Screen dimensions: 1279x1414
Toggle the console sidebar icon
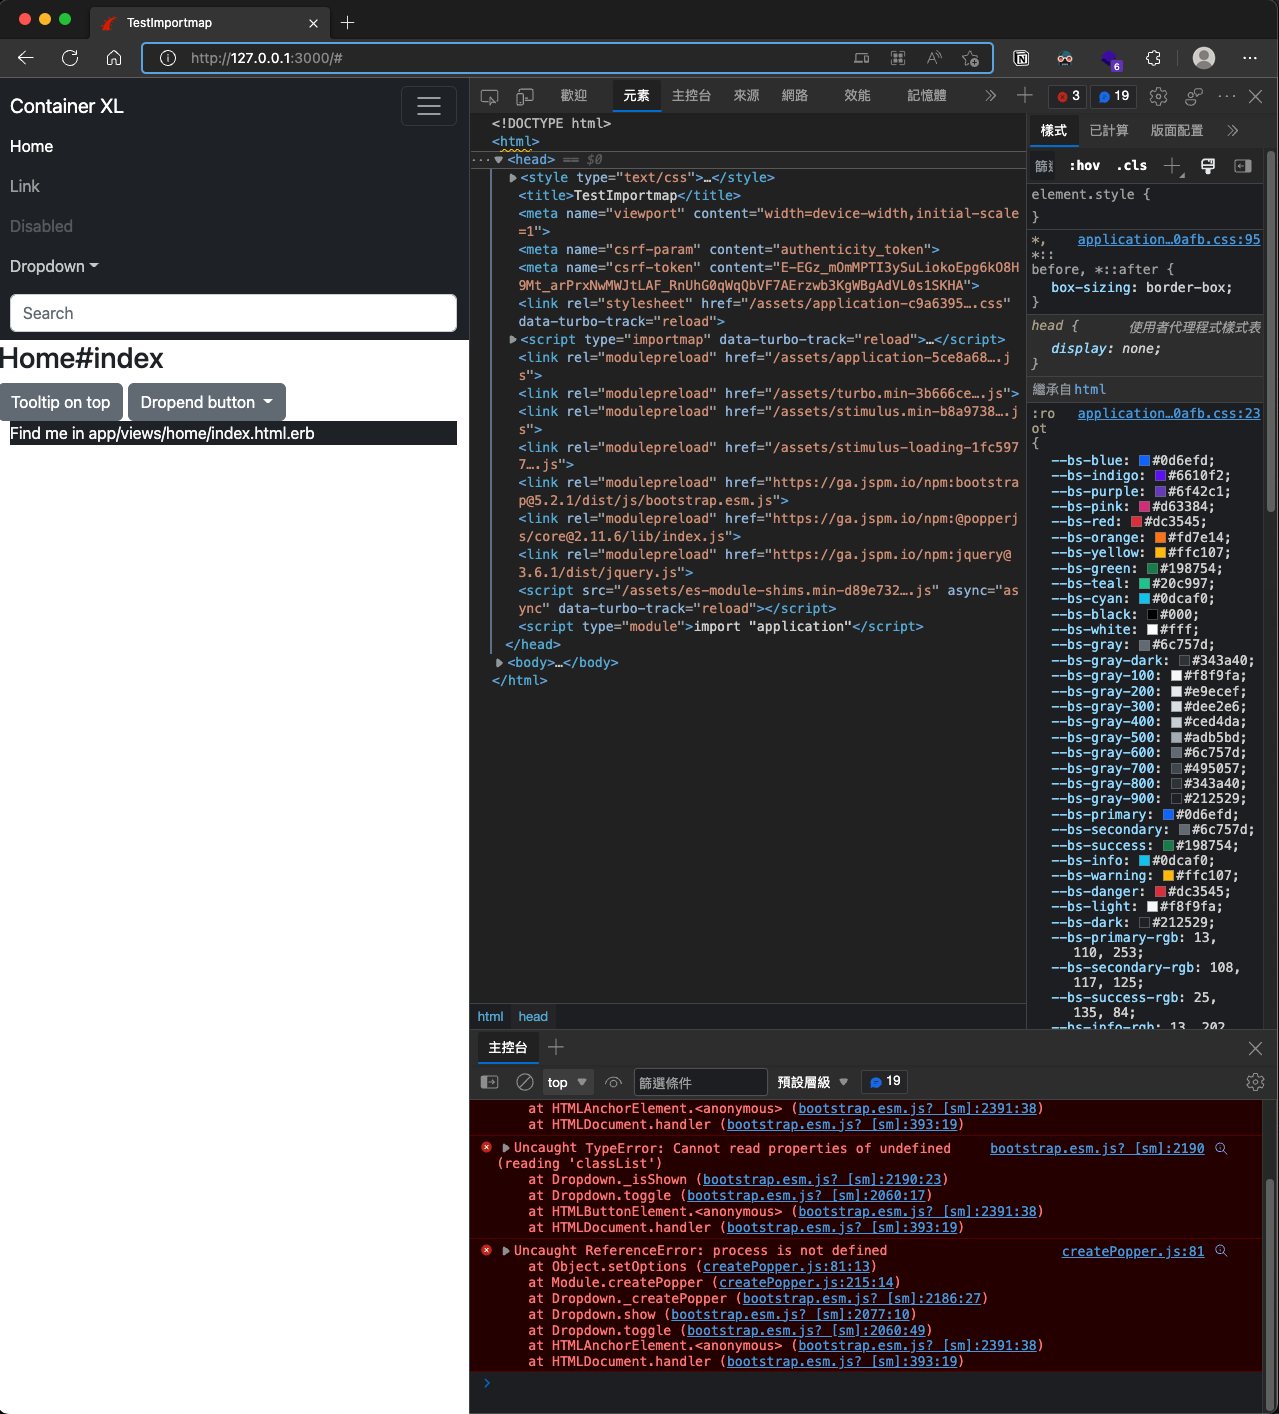489,1082
